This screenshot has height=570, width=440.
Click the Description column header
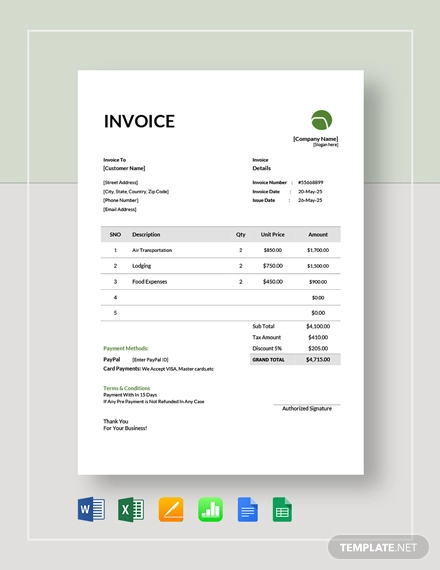point(146,234)
